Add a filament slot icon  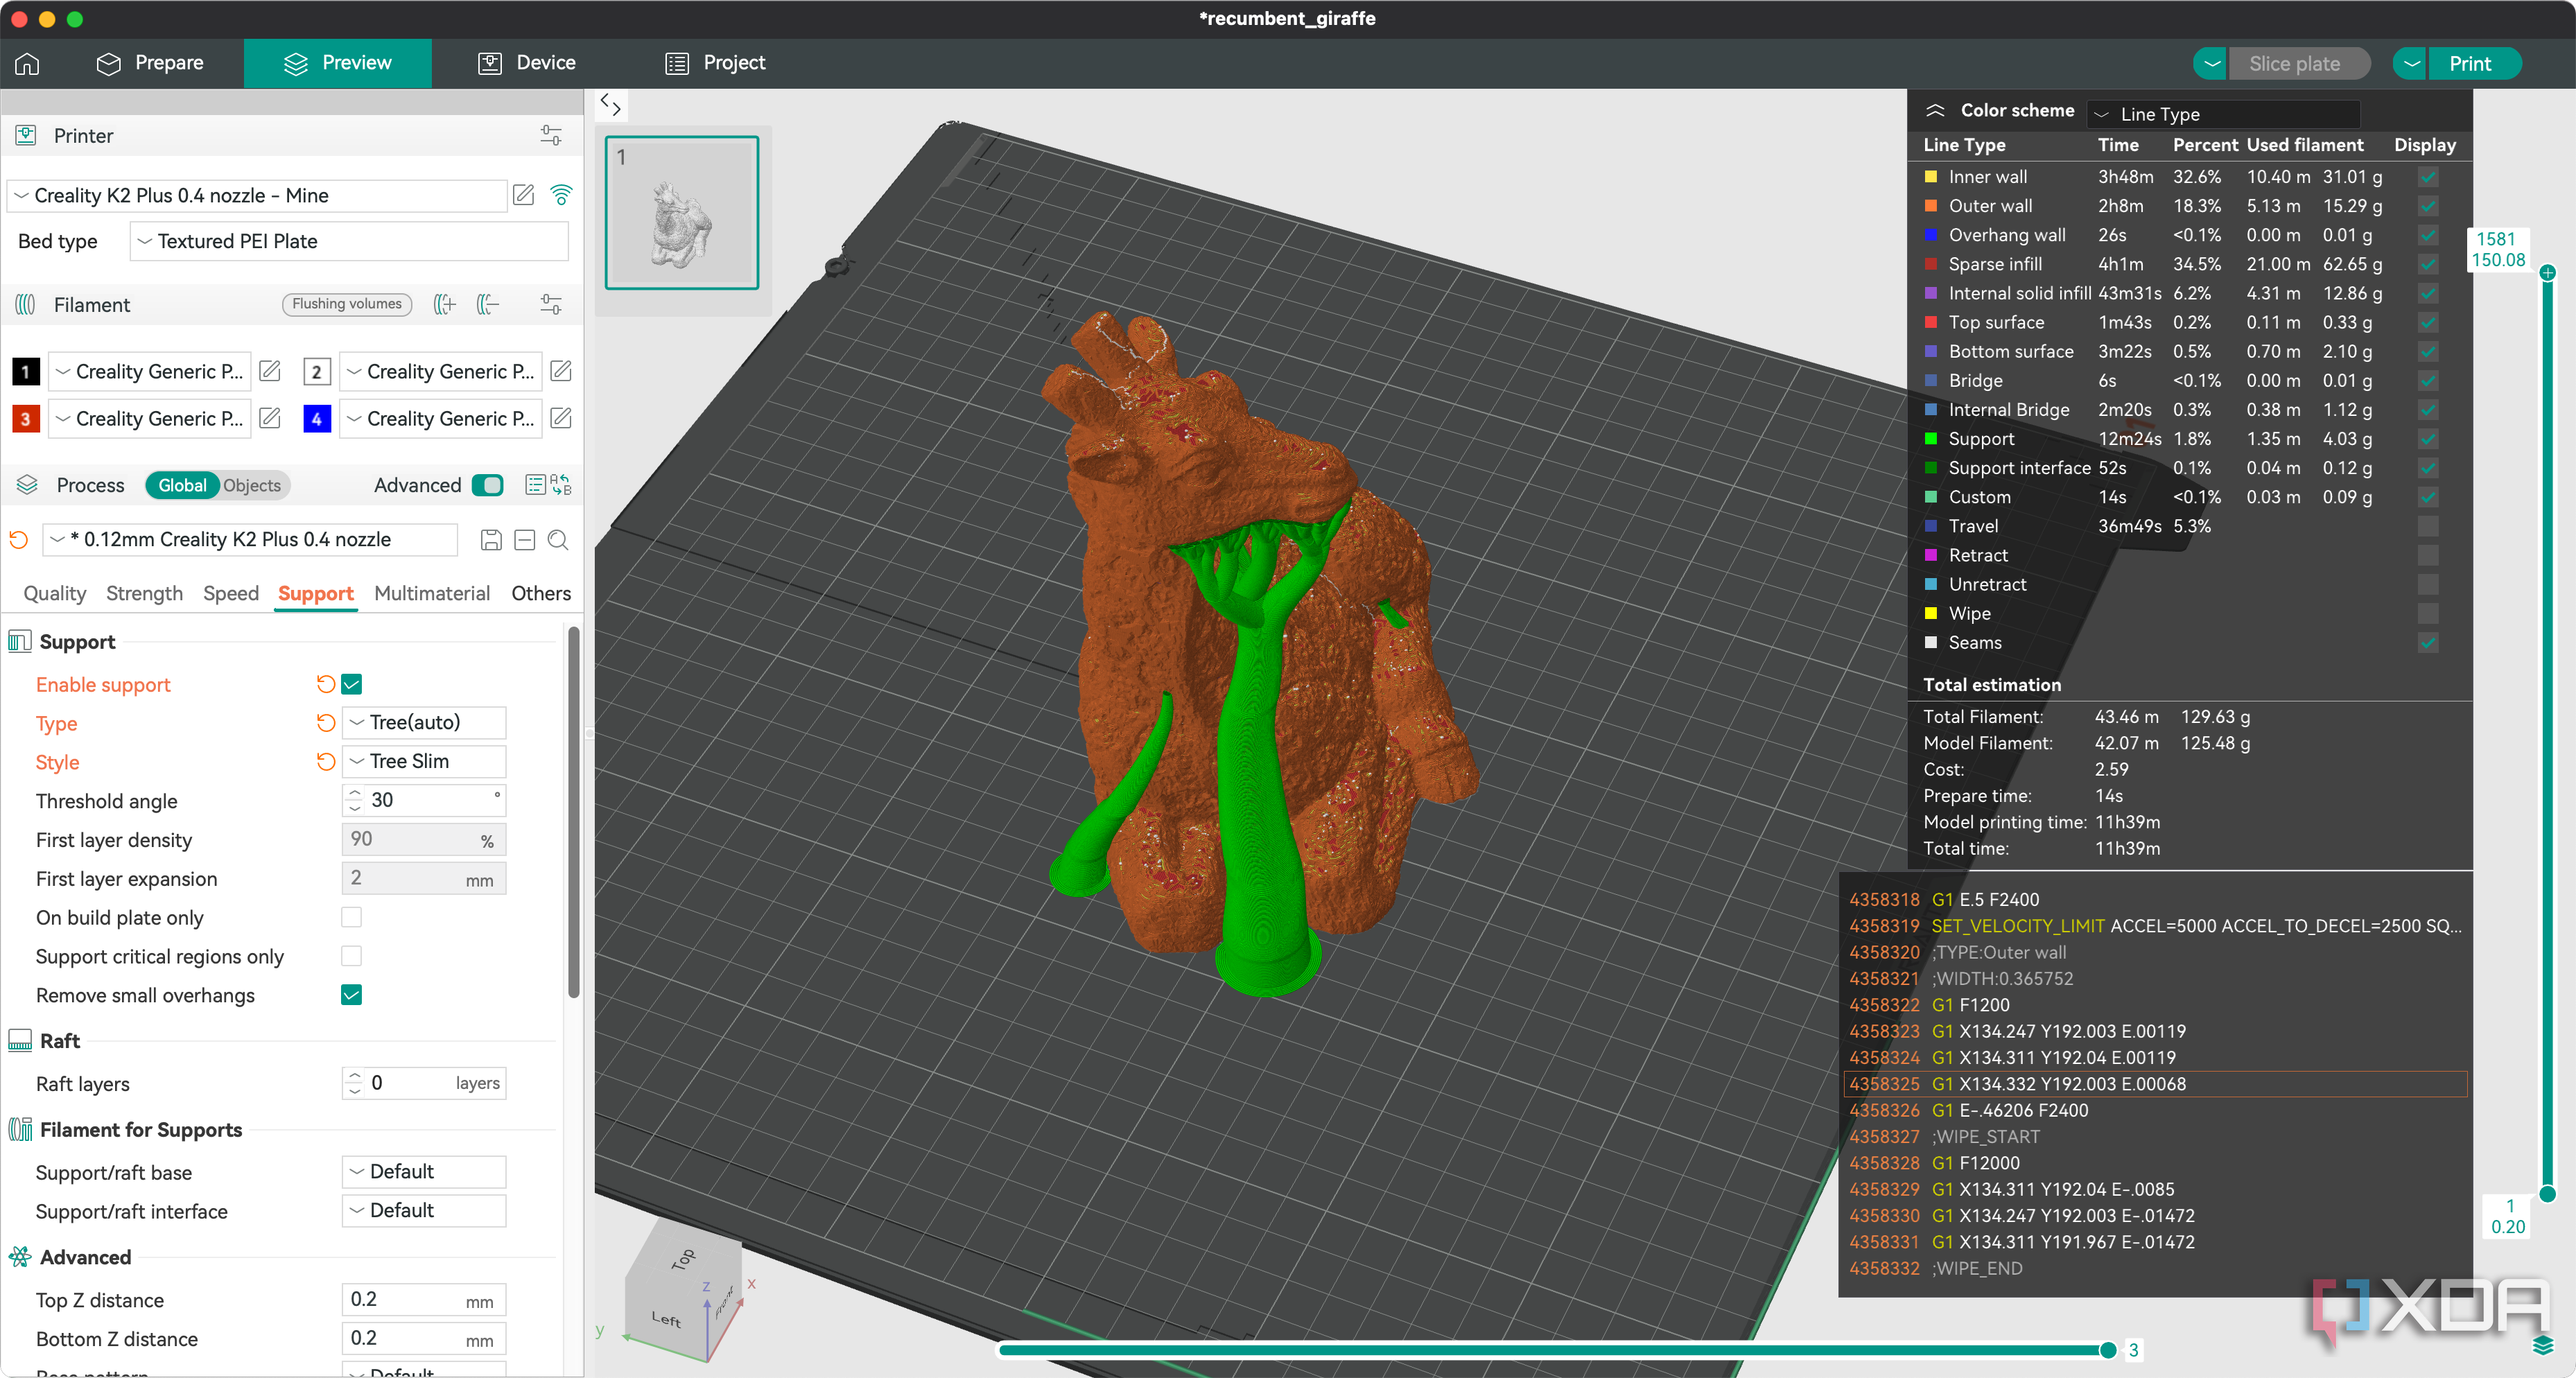pyautogui.click(x=444, y=304)
